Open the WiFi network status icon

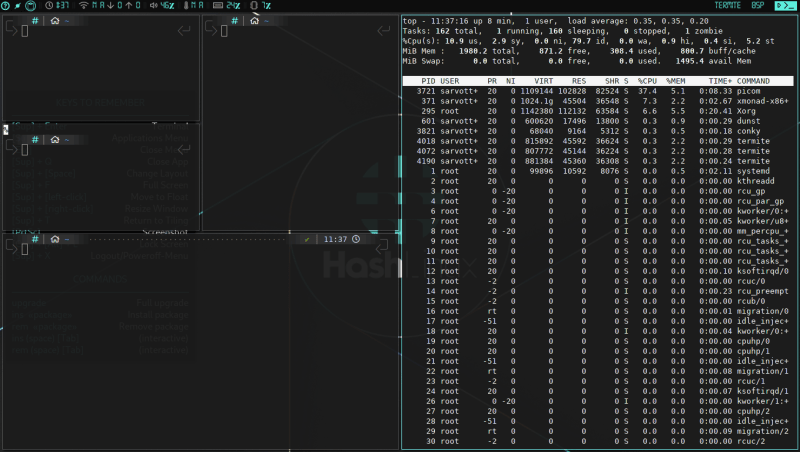click(82, 6)
